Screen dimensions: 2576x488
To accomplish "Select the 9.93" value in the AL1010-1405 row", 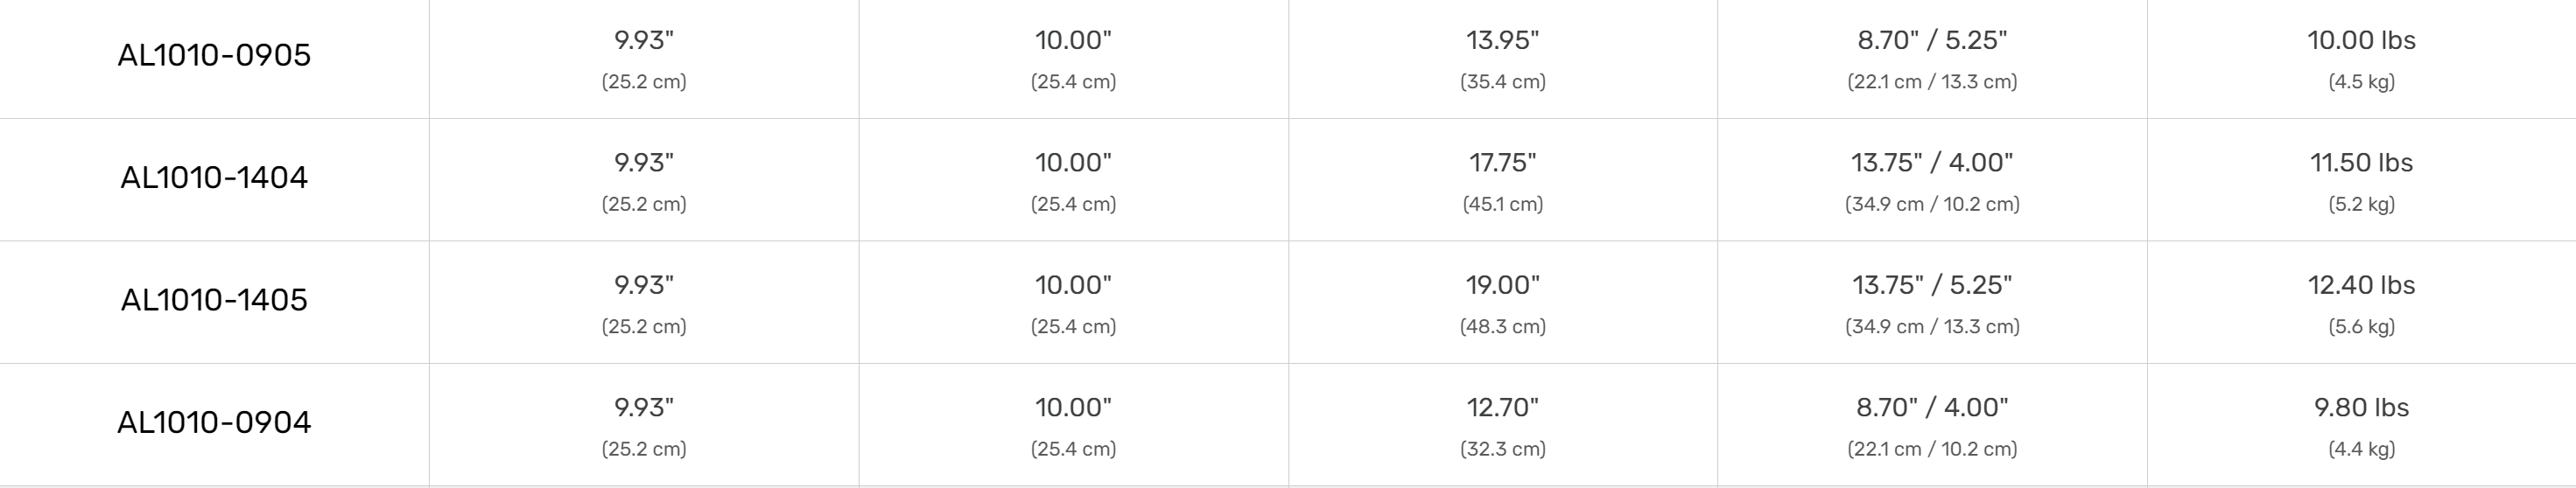I will (644, 286).
